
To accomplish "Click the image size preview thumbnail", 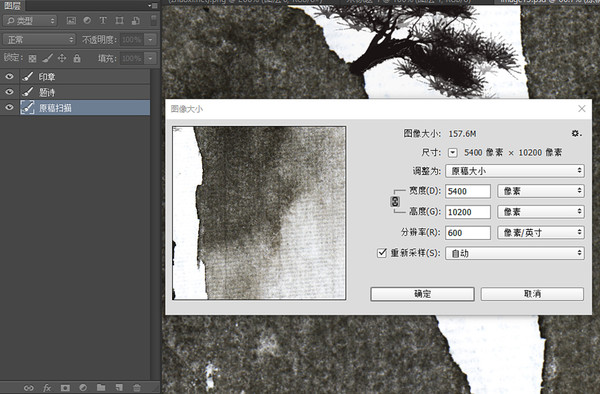I will pyautogui.click(x=259, y=213).
